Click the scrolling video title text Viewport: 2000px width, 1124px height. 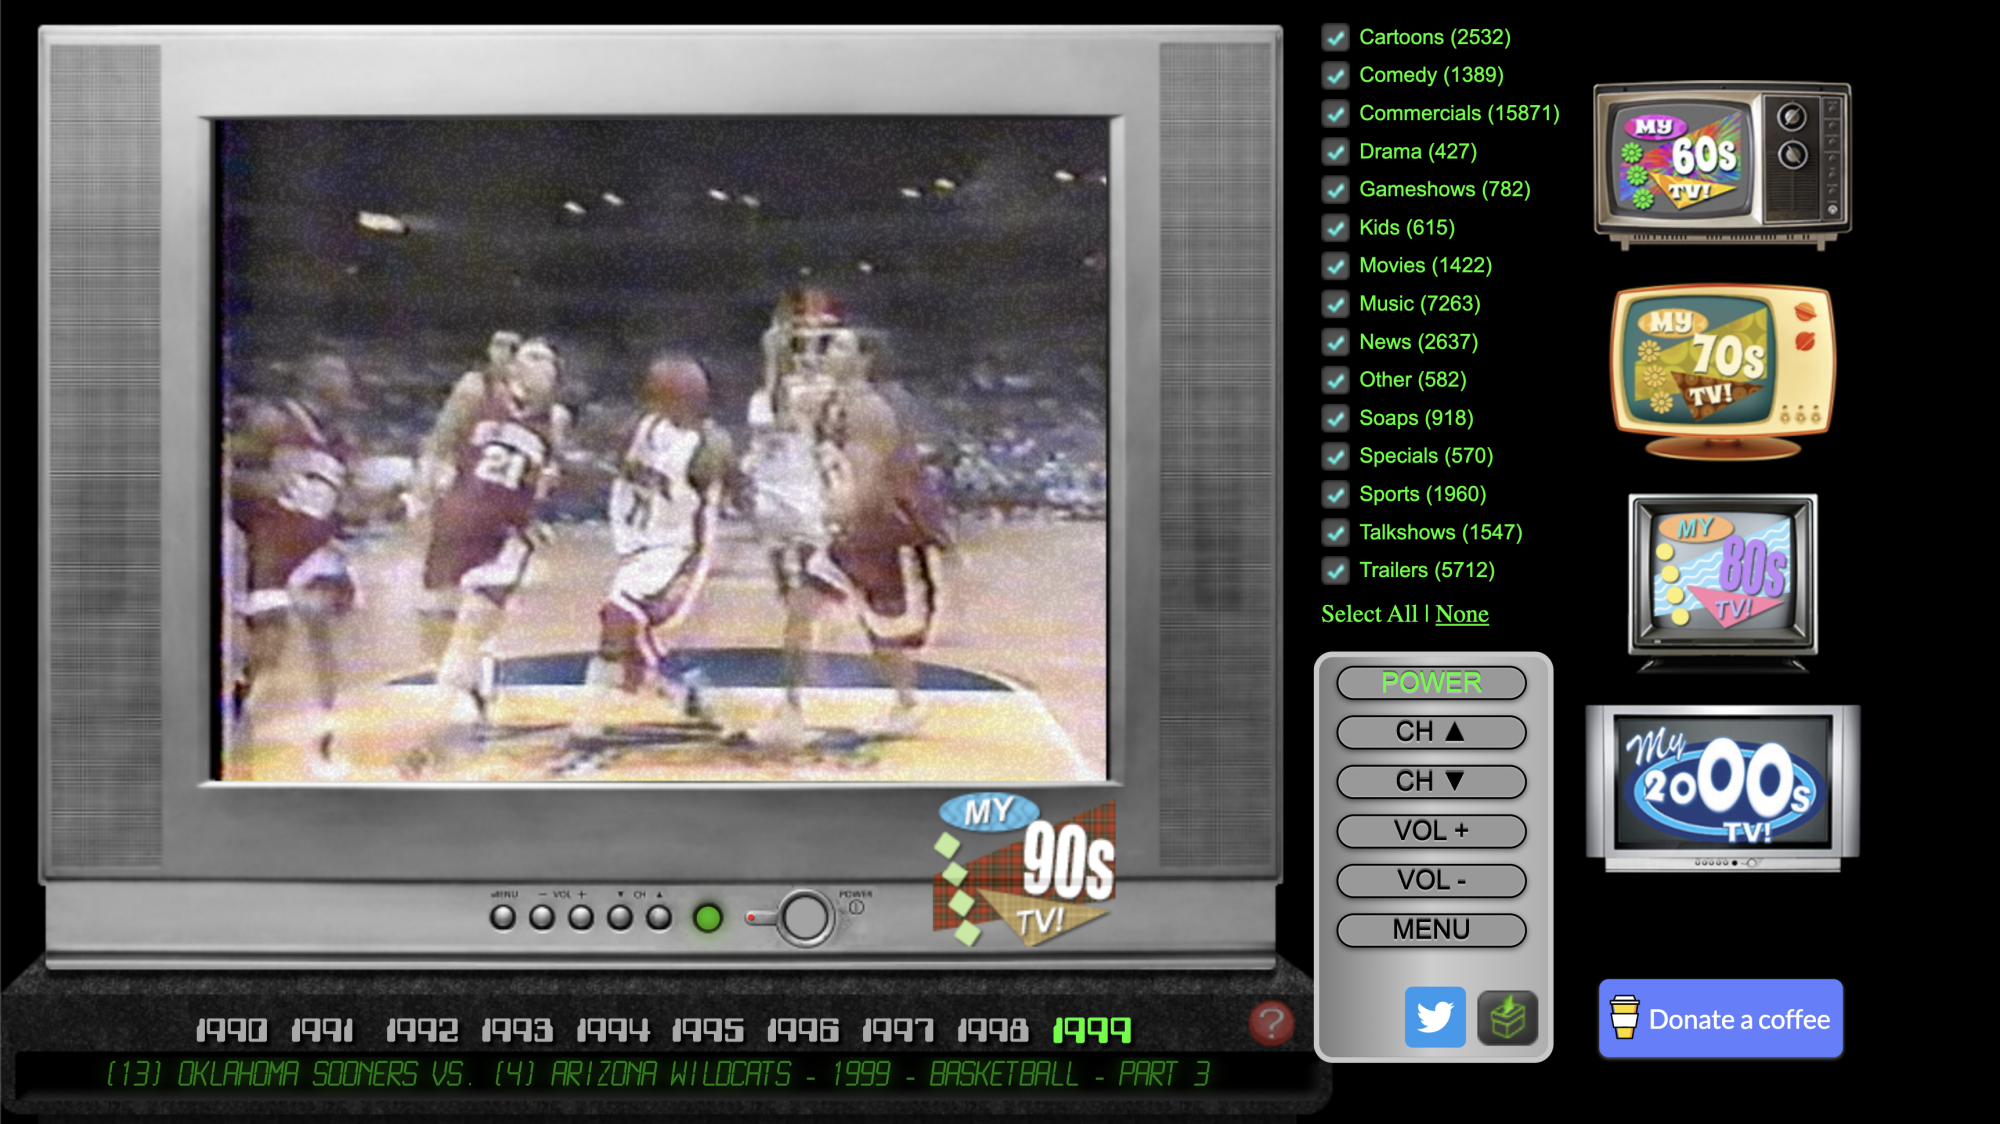(x=658, y=1075)
